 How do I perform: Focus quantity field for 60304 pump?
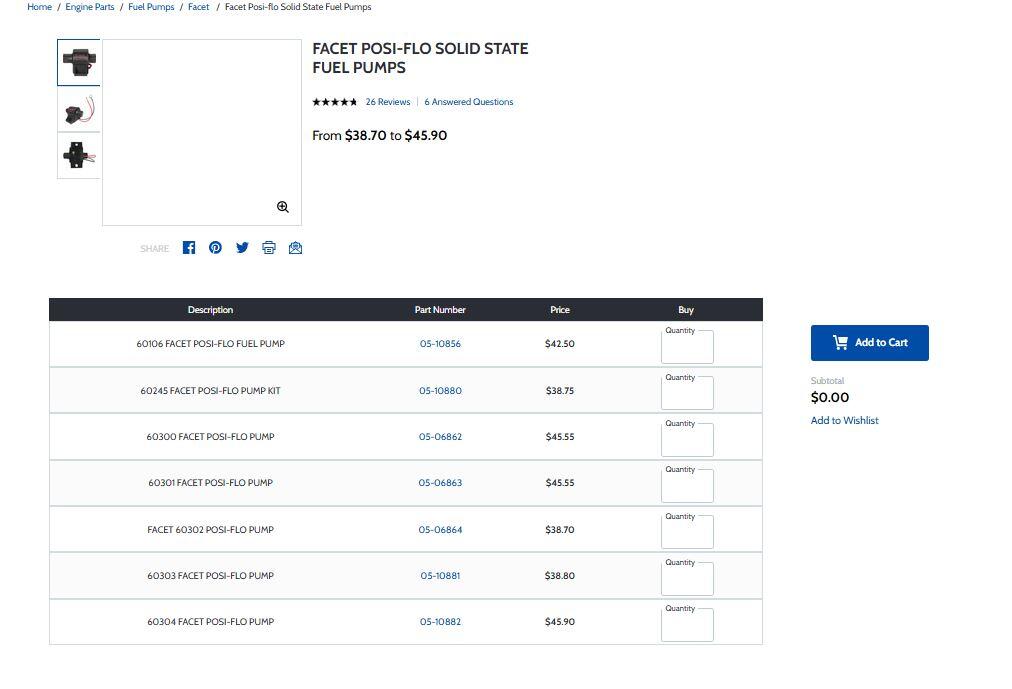coord(687,625)
